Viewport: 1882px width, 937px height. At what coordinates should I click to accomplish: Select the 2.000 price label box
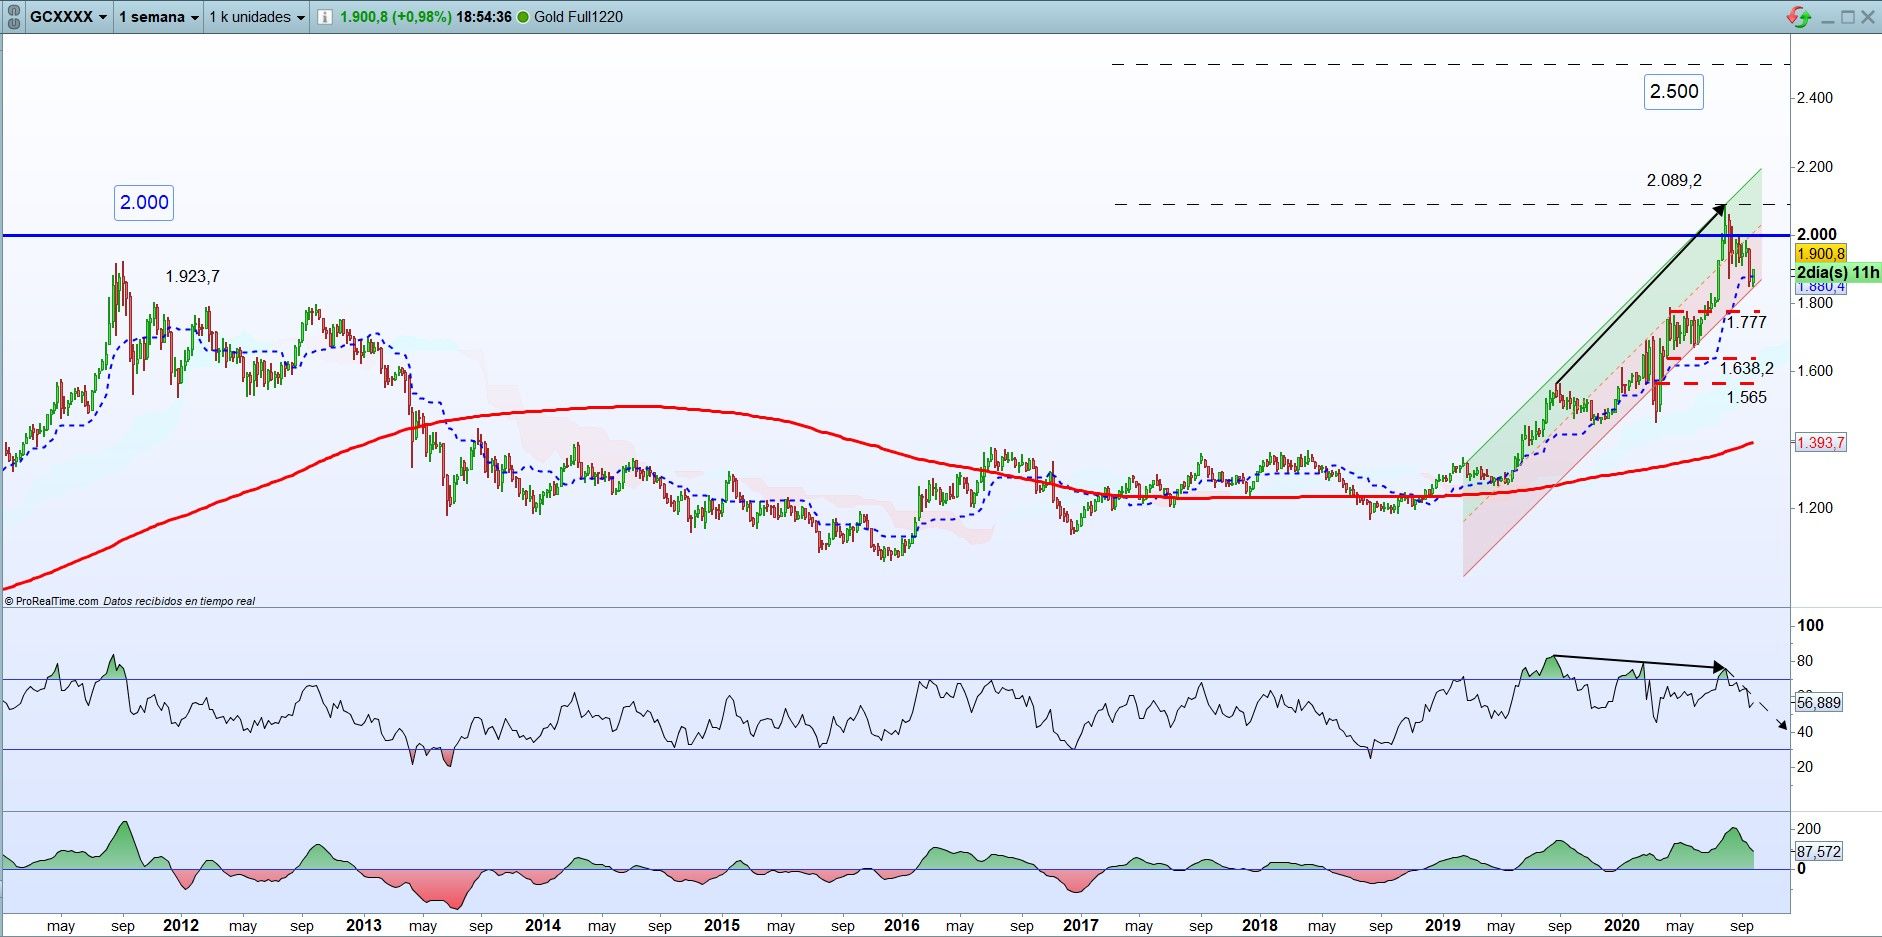click(x=144, y=203)
